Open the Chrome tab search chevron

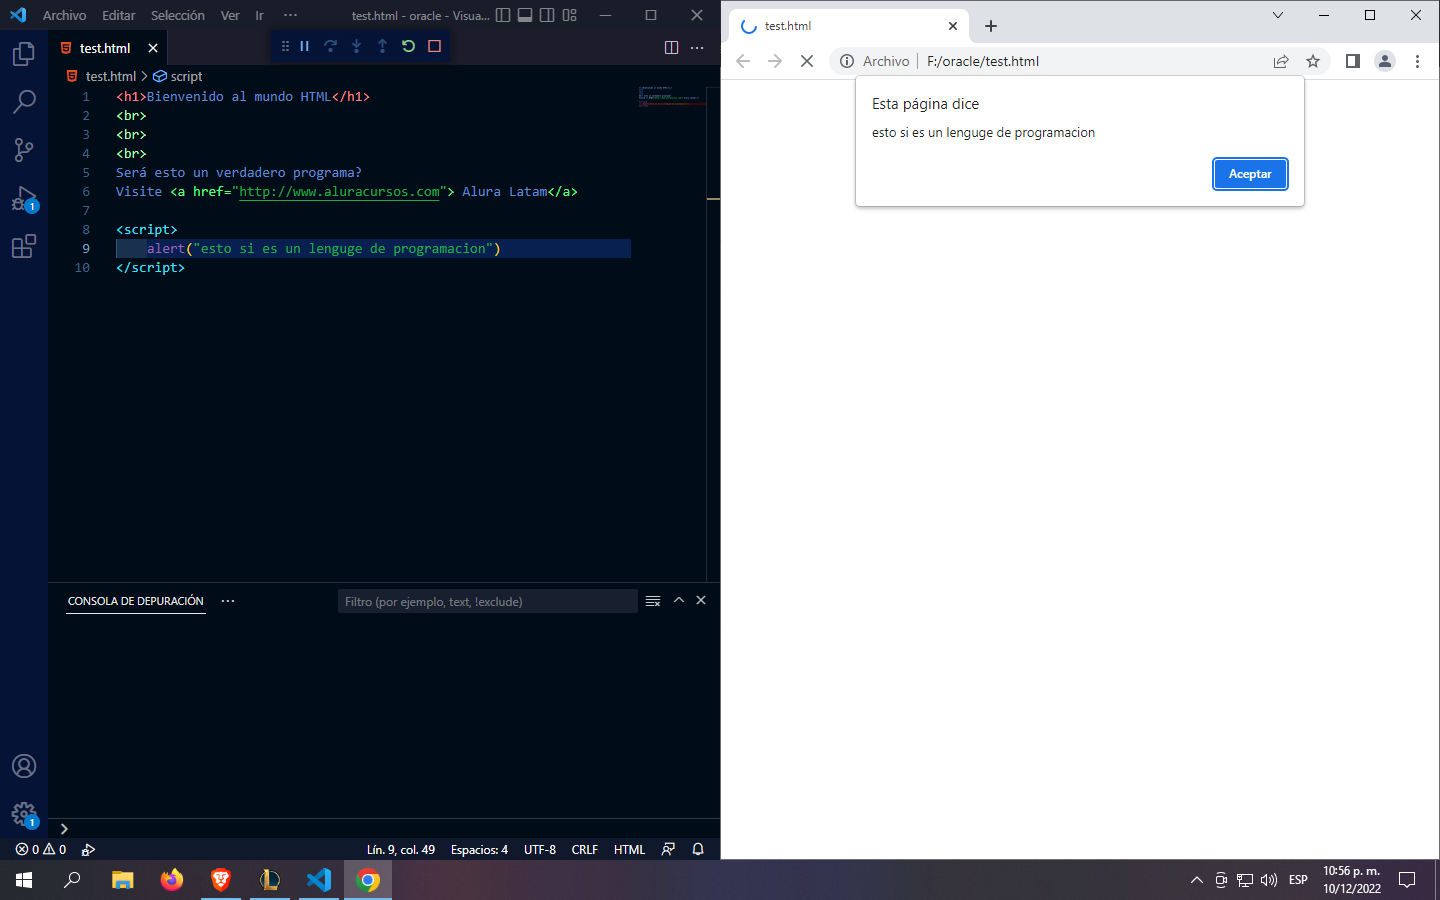pos(1277,15)
